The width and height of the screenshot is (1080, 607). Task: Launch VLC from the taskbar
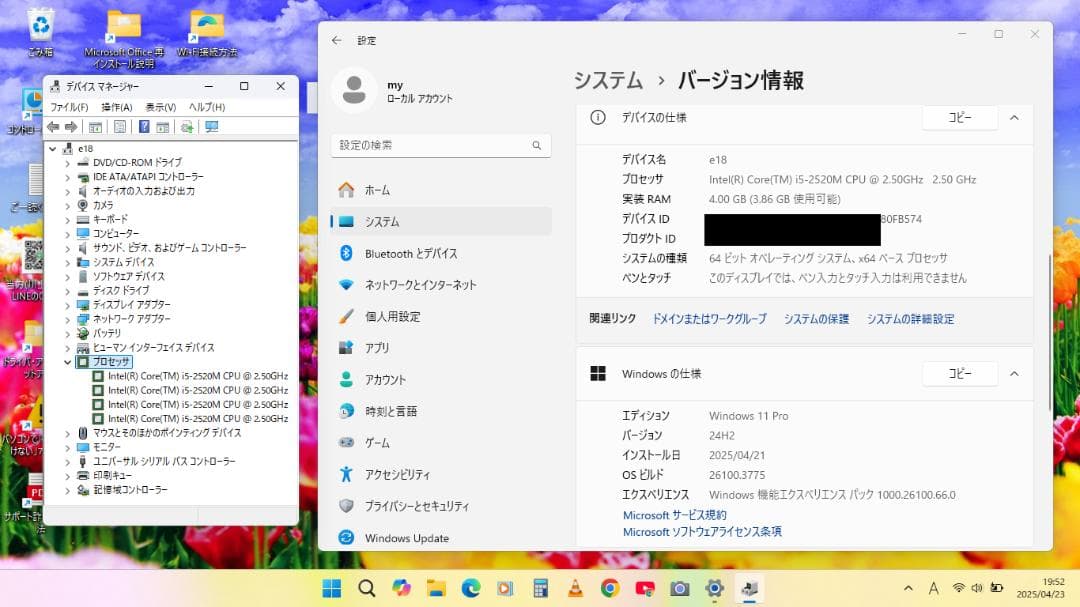(574, 590)
